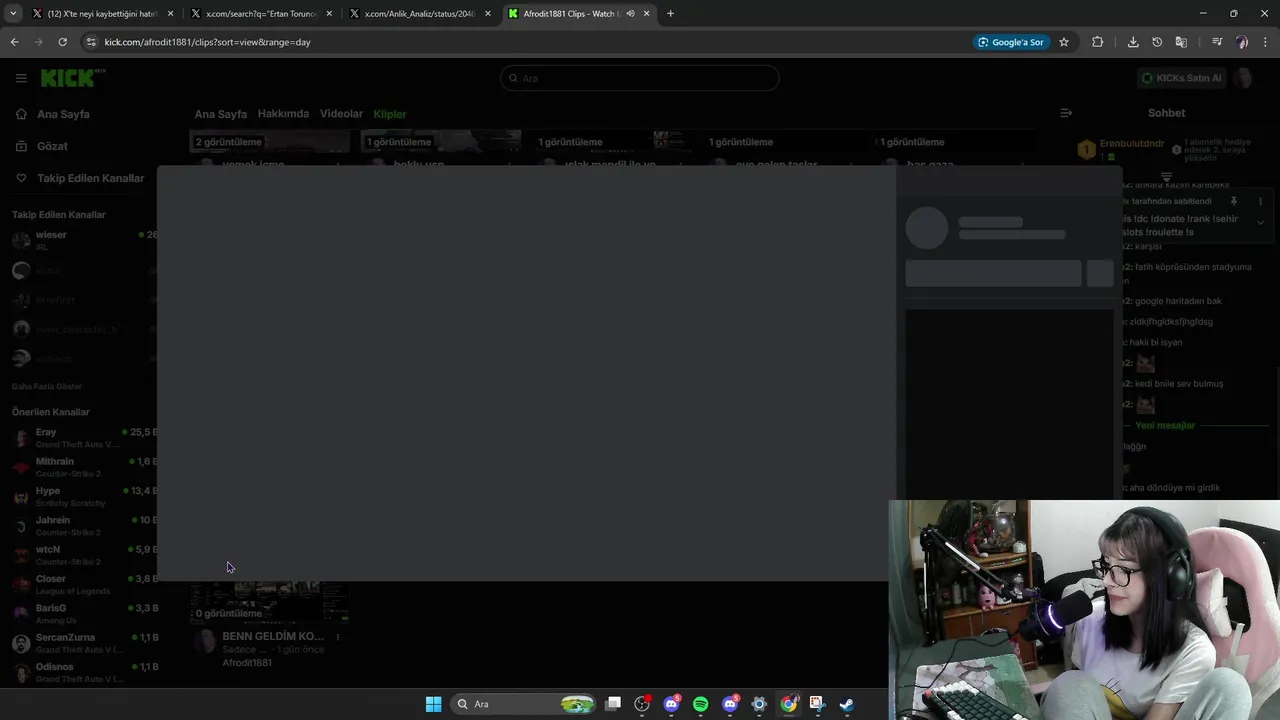The width and height of the screenshot is (1280, 720).
Task: Switch to the Hakkımda tab
Action: (x=283, y=114)
